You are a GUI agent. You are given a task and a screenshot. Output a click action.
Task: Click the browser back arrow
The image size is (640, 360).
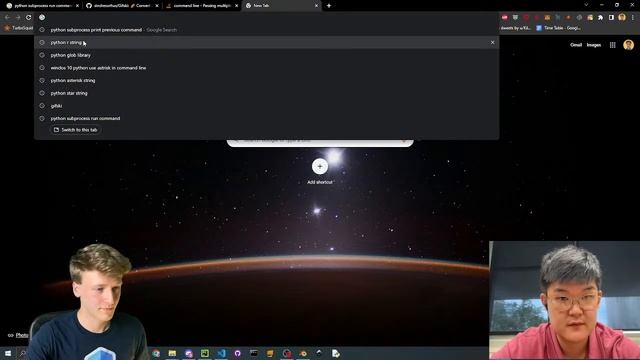pos(7,18)
